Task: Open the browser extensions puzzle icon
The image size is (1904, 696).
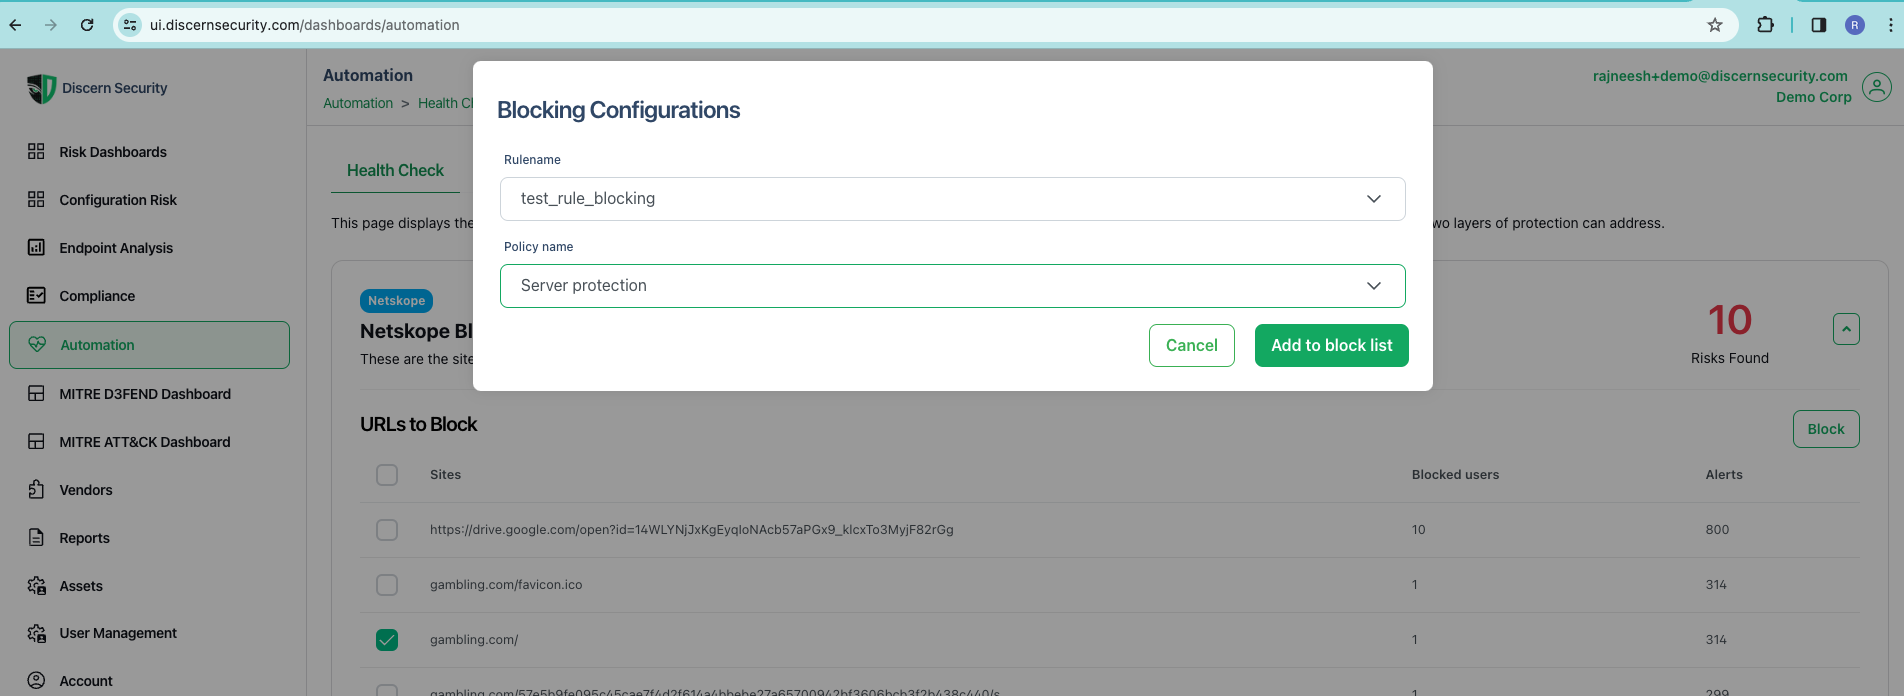Action: click(x=1765, y=25)
